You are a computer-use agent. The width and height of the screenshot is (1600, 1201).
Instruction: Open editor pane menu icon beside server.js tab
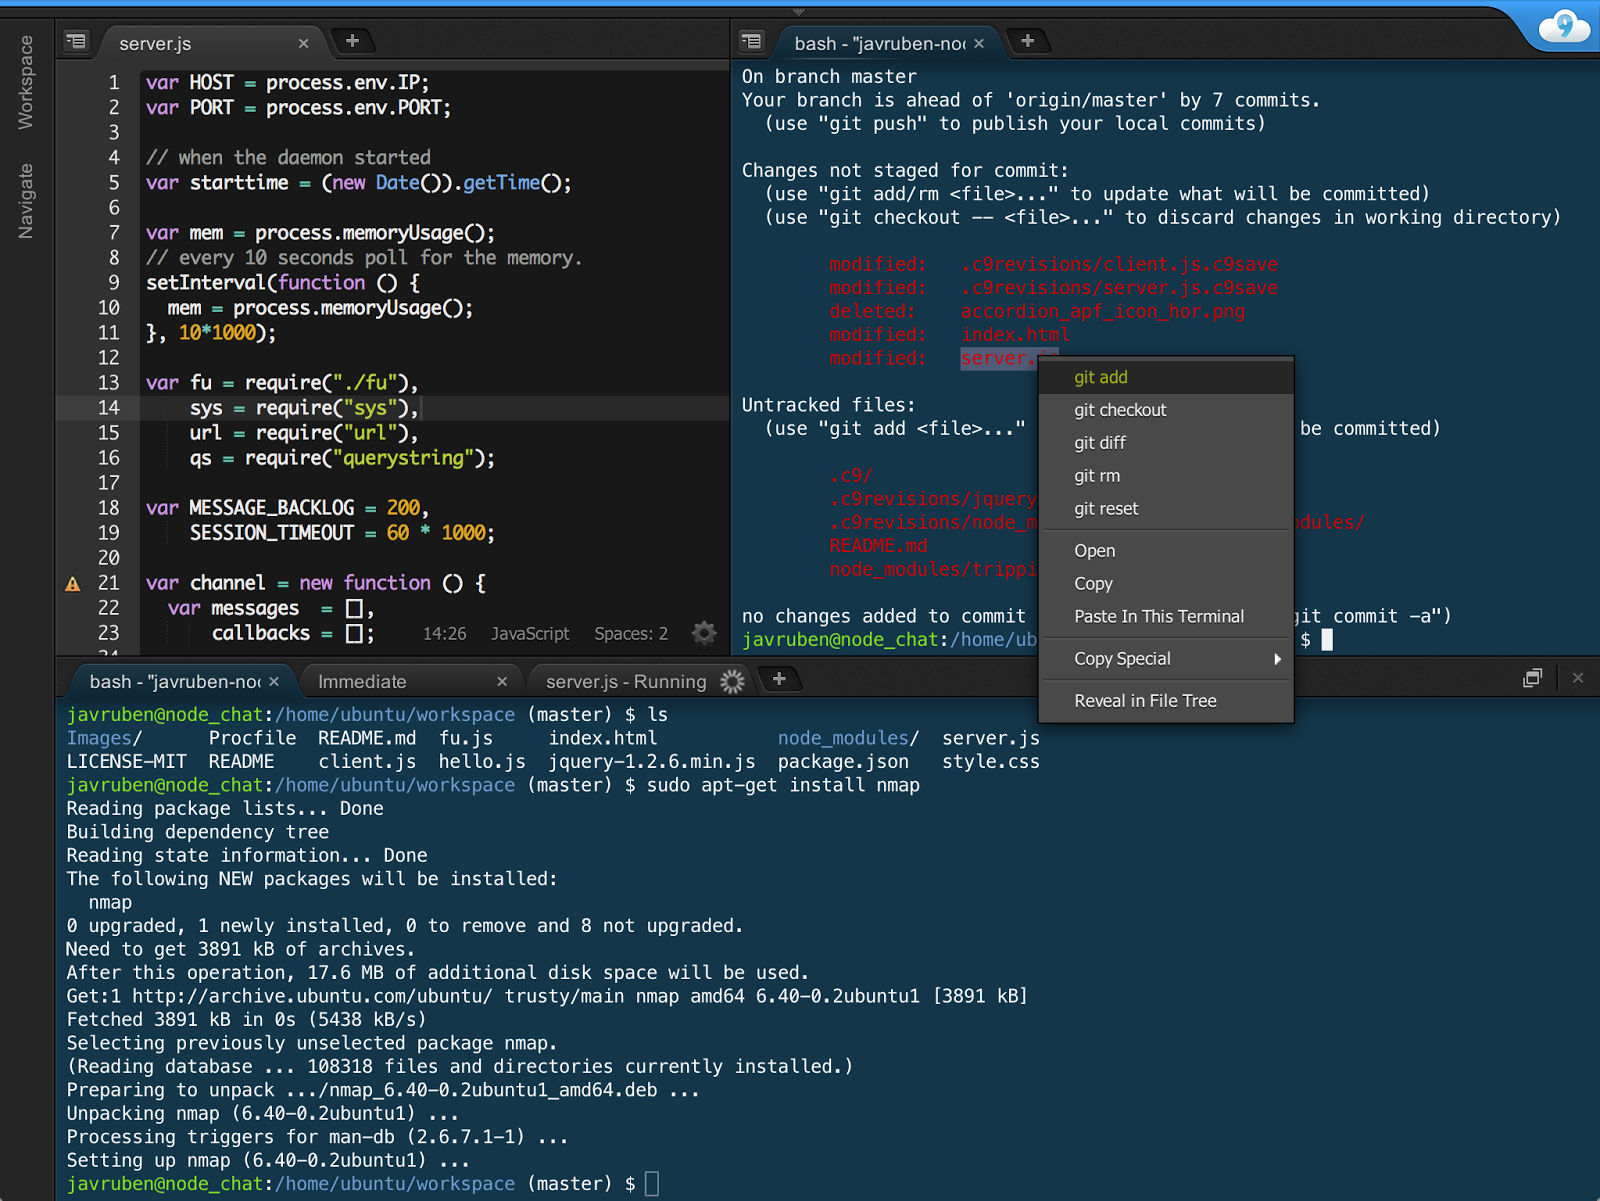coord(76,41)
